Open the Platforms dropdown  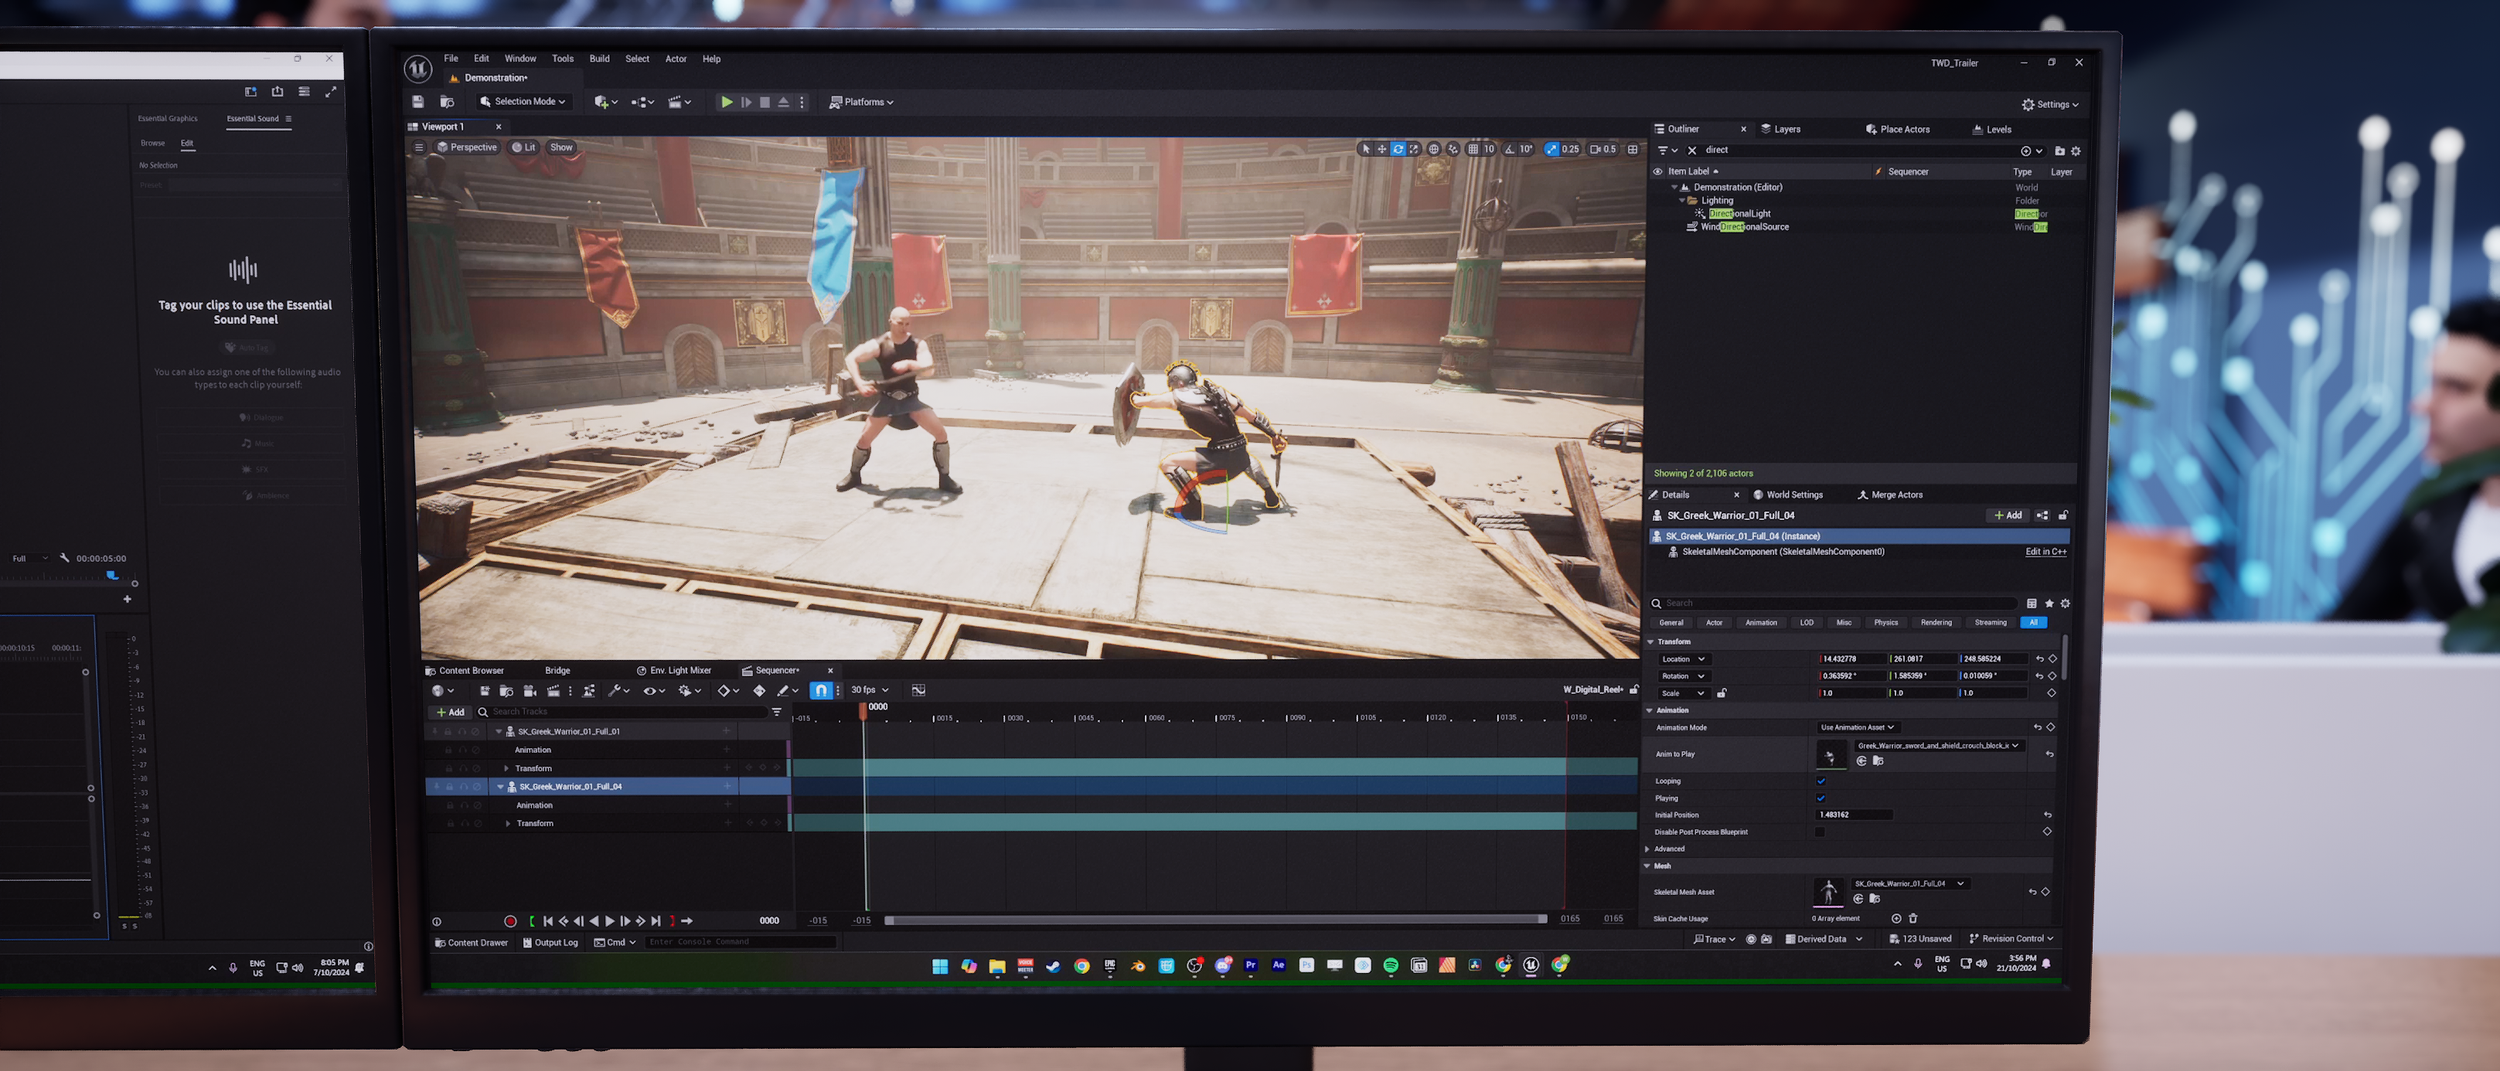click(861, 102)
